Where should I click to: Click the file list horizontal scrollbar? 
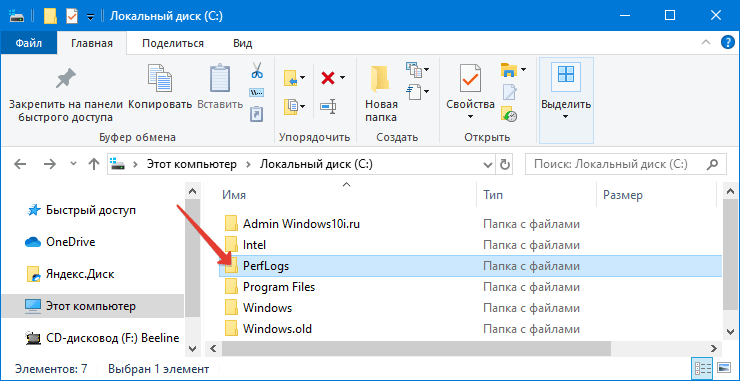tap(416, 348)
